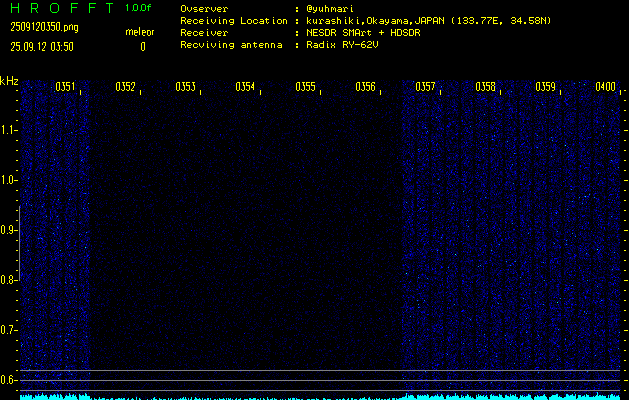The height and width of the screenshot is (400, 629).
Task: Select the meteor label
Action: pos(140,32)
